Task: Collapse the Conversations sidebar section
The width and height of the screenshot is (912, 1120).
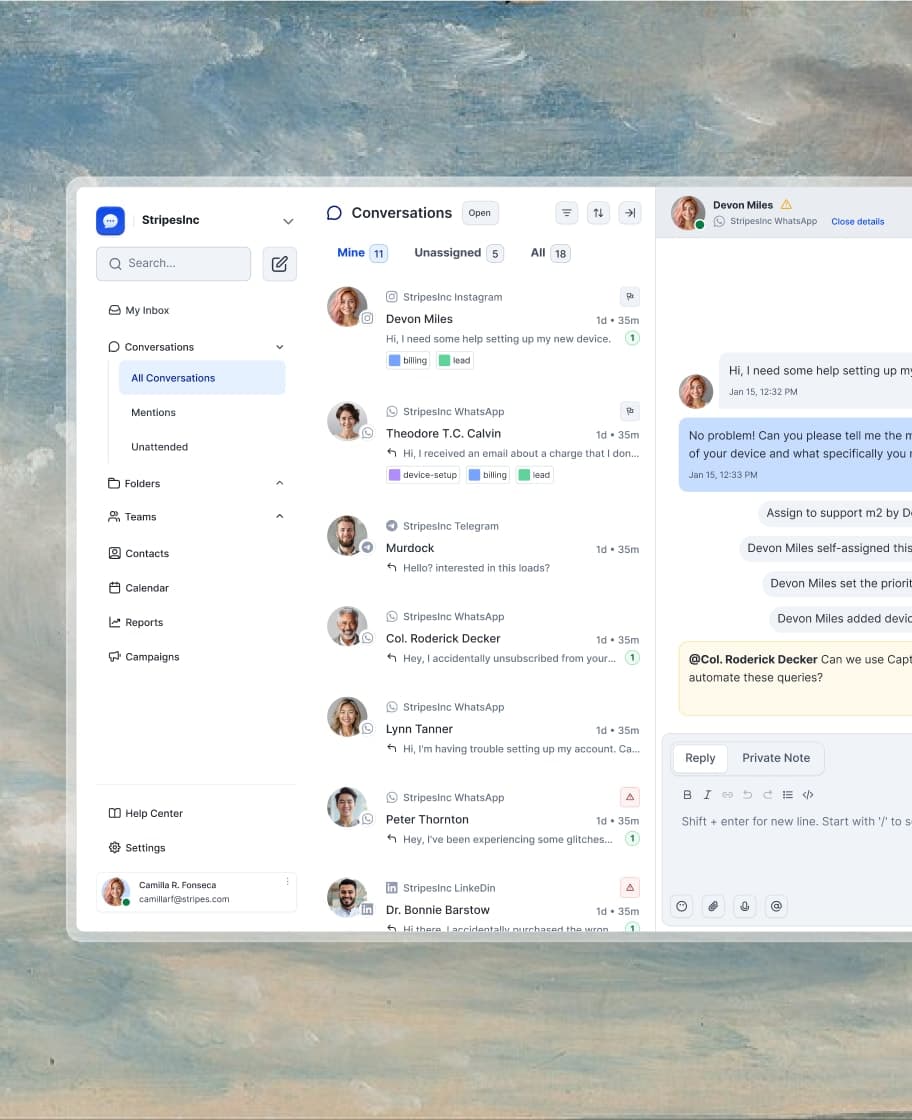Action: [x=280, y=347]
